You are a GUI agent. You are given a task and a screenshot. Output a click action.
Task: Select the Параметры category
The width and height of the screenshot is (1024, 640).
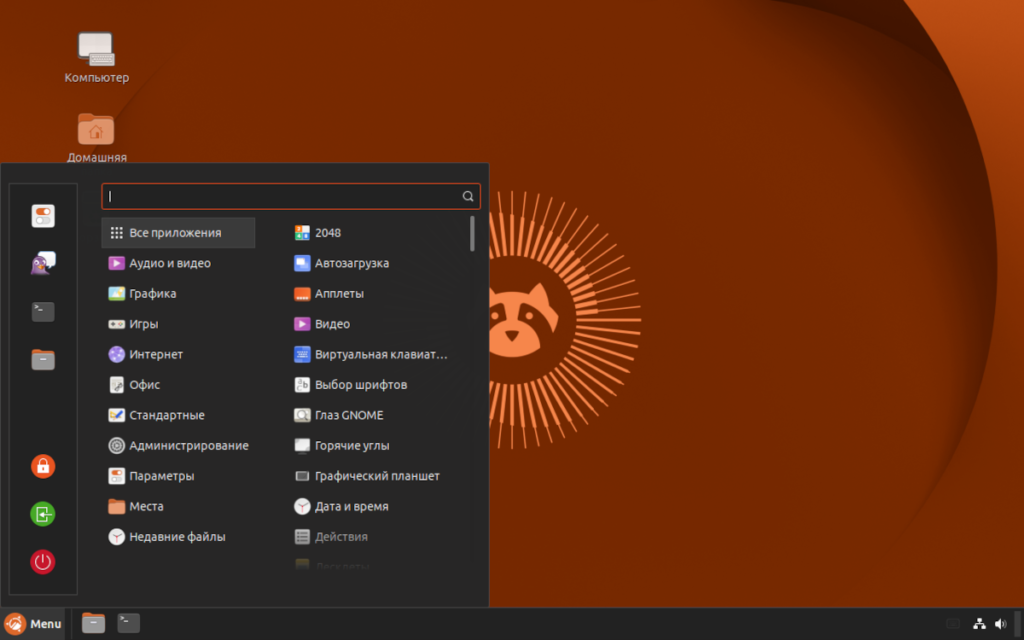tap(178, 475)
